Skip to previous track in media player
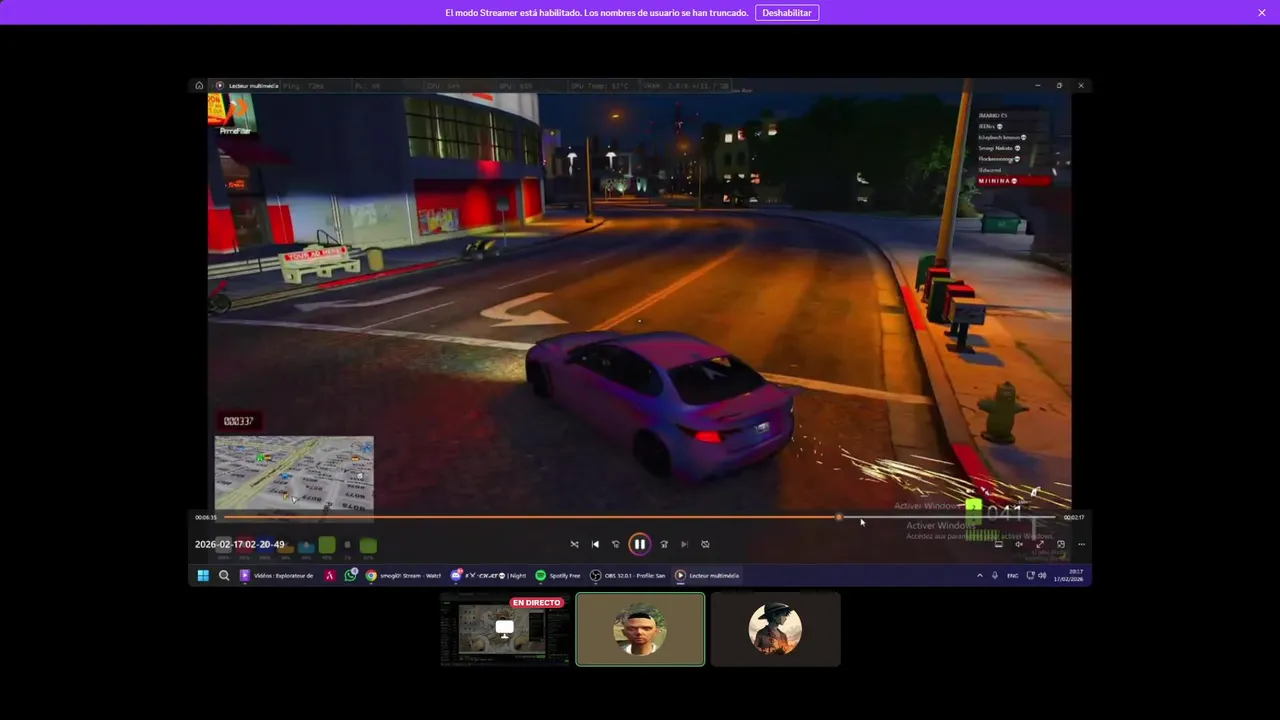The height and width of the screenshot is (720, 1280). (595, 544)
